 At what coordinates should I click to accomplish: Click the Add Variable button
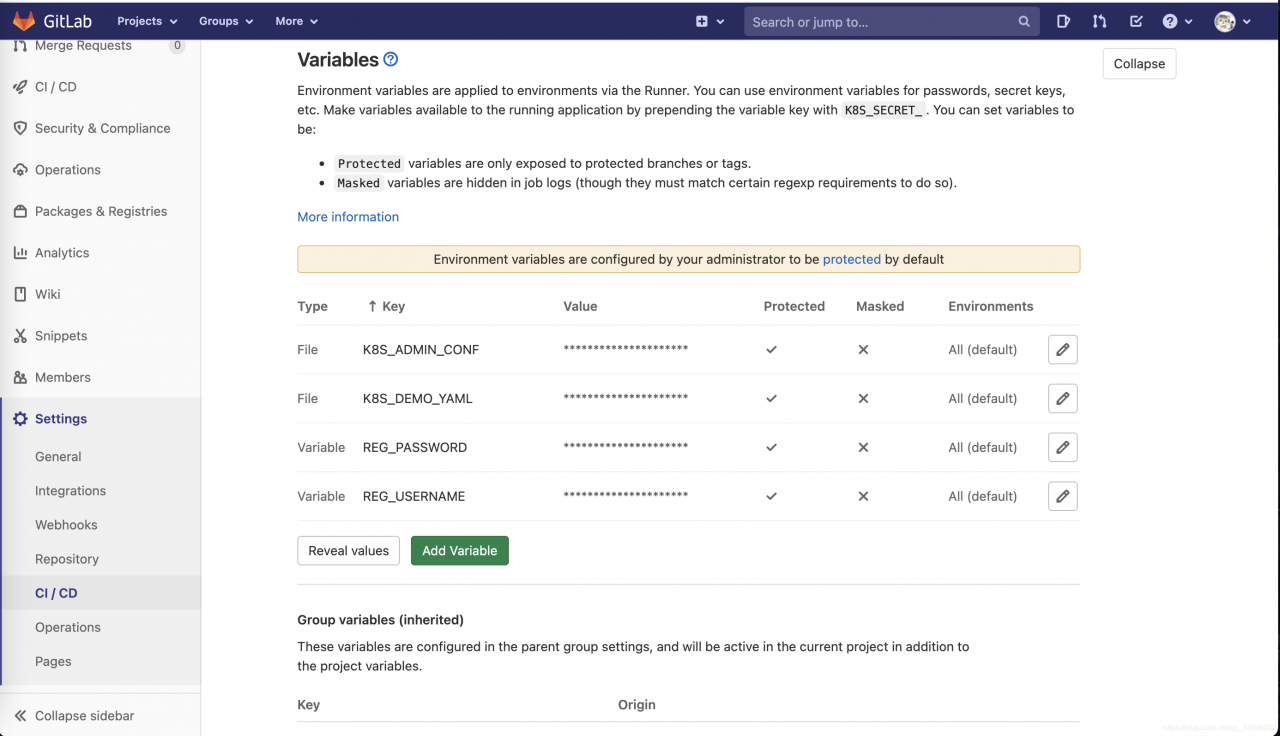pos(460,551)
